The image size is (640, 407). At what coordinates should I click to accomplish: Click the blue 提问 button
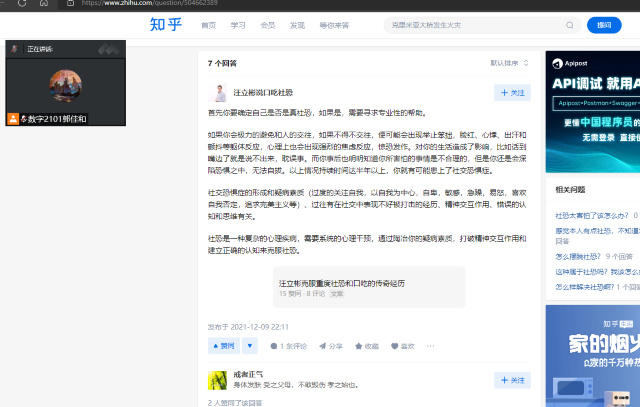click(604, 25)
